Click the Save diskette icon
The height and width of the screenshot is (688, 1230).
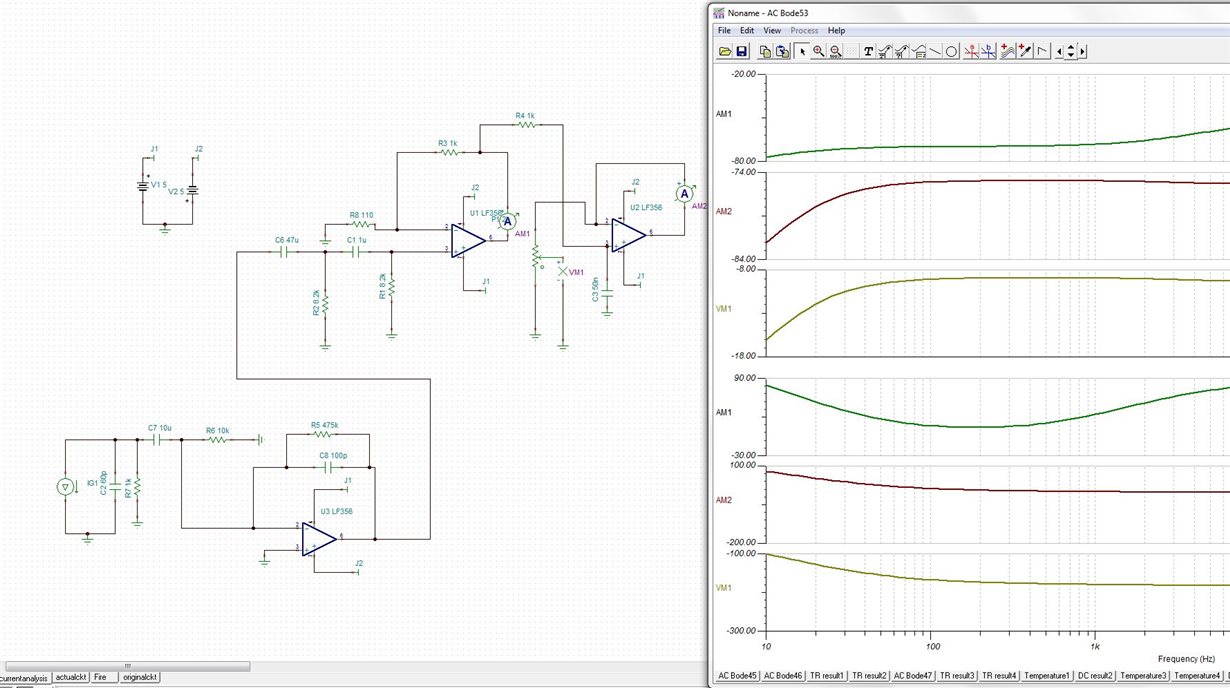[742, 51]
